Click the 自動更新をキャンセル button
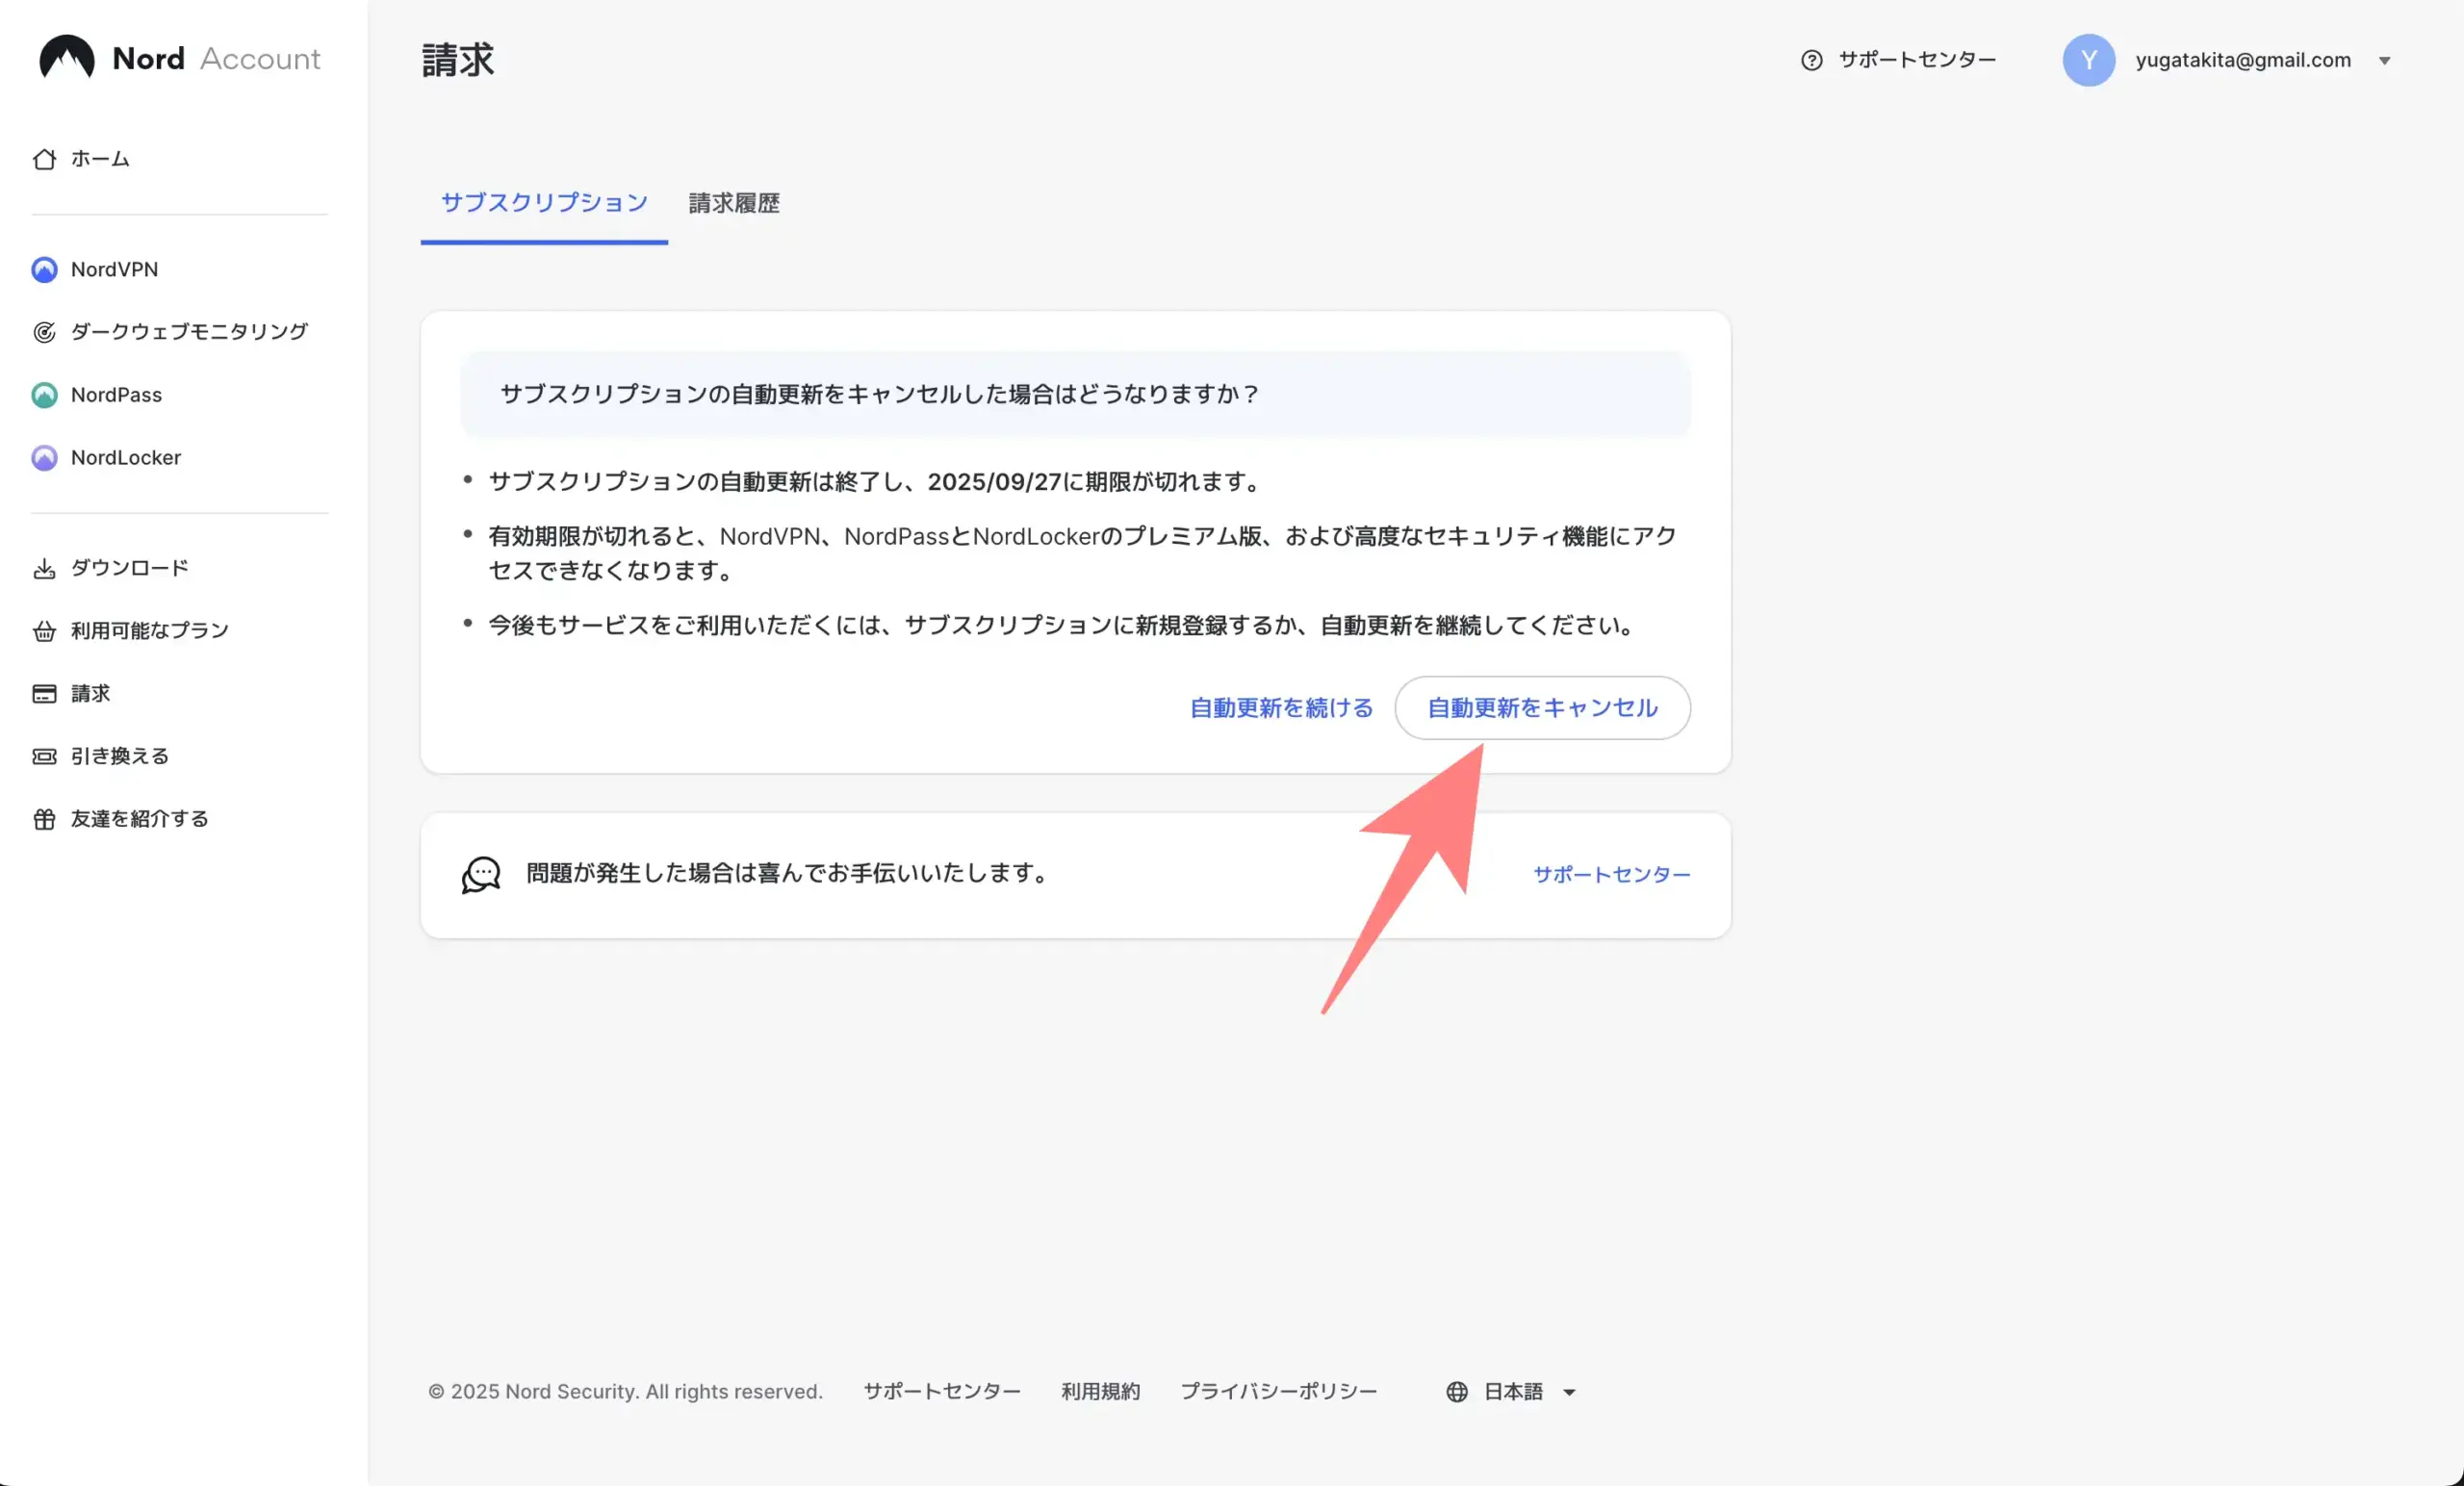This screenshot has height=1486, width=2464. tap(1542, 708)
